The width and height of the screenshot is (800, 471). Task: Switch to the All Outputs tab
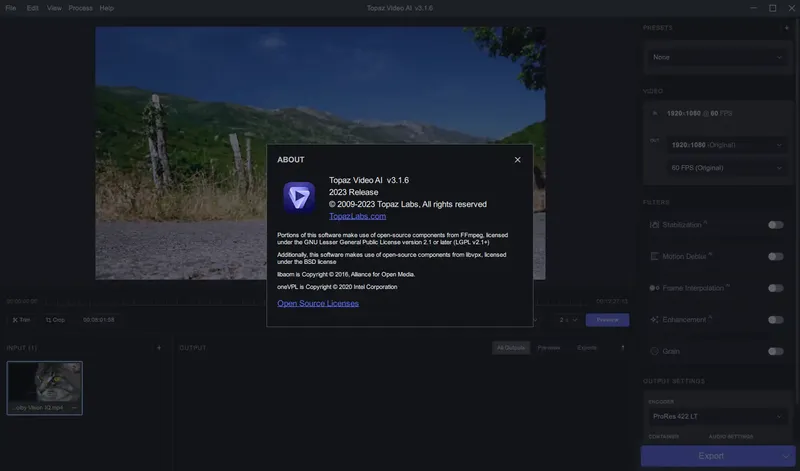pyautogui.click(x=511, y=348)
